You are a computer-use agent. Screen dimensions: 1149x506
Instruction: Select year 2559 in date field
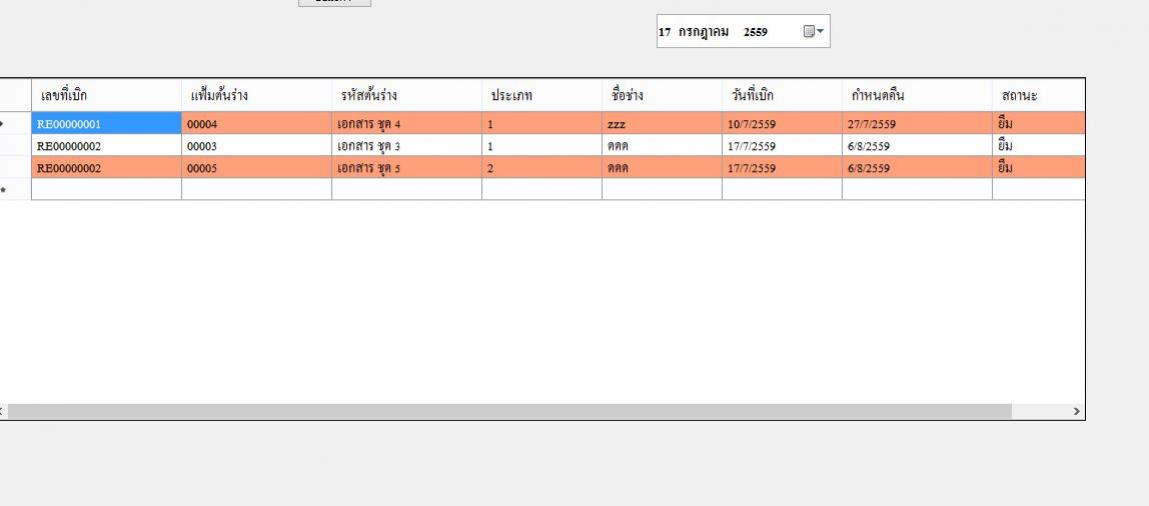(755, 32)
